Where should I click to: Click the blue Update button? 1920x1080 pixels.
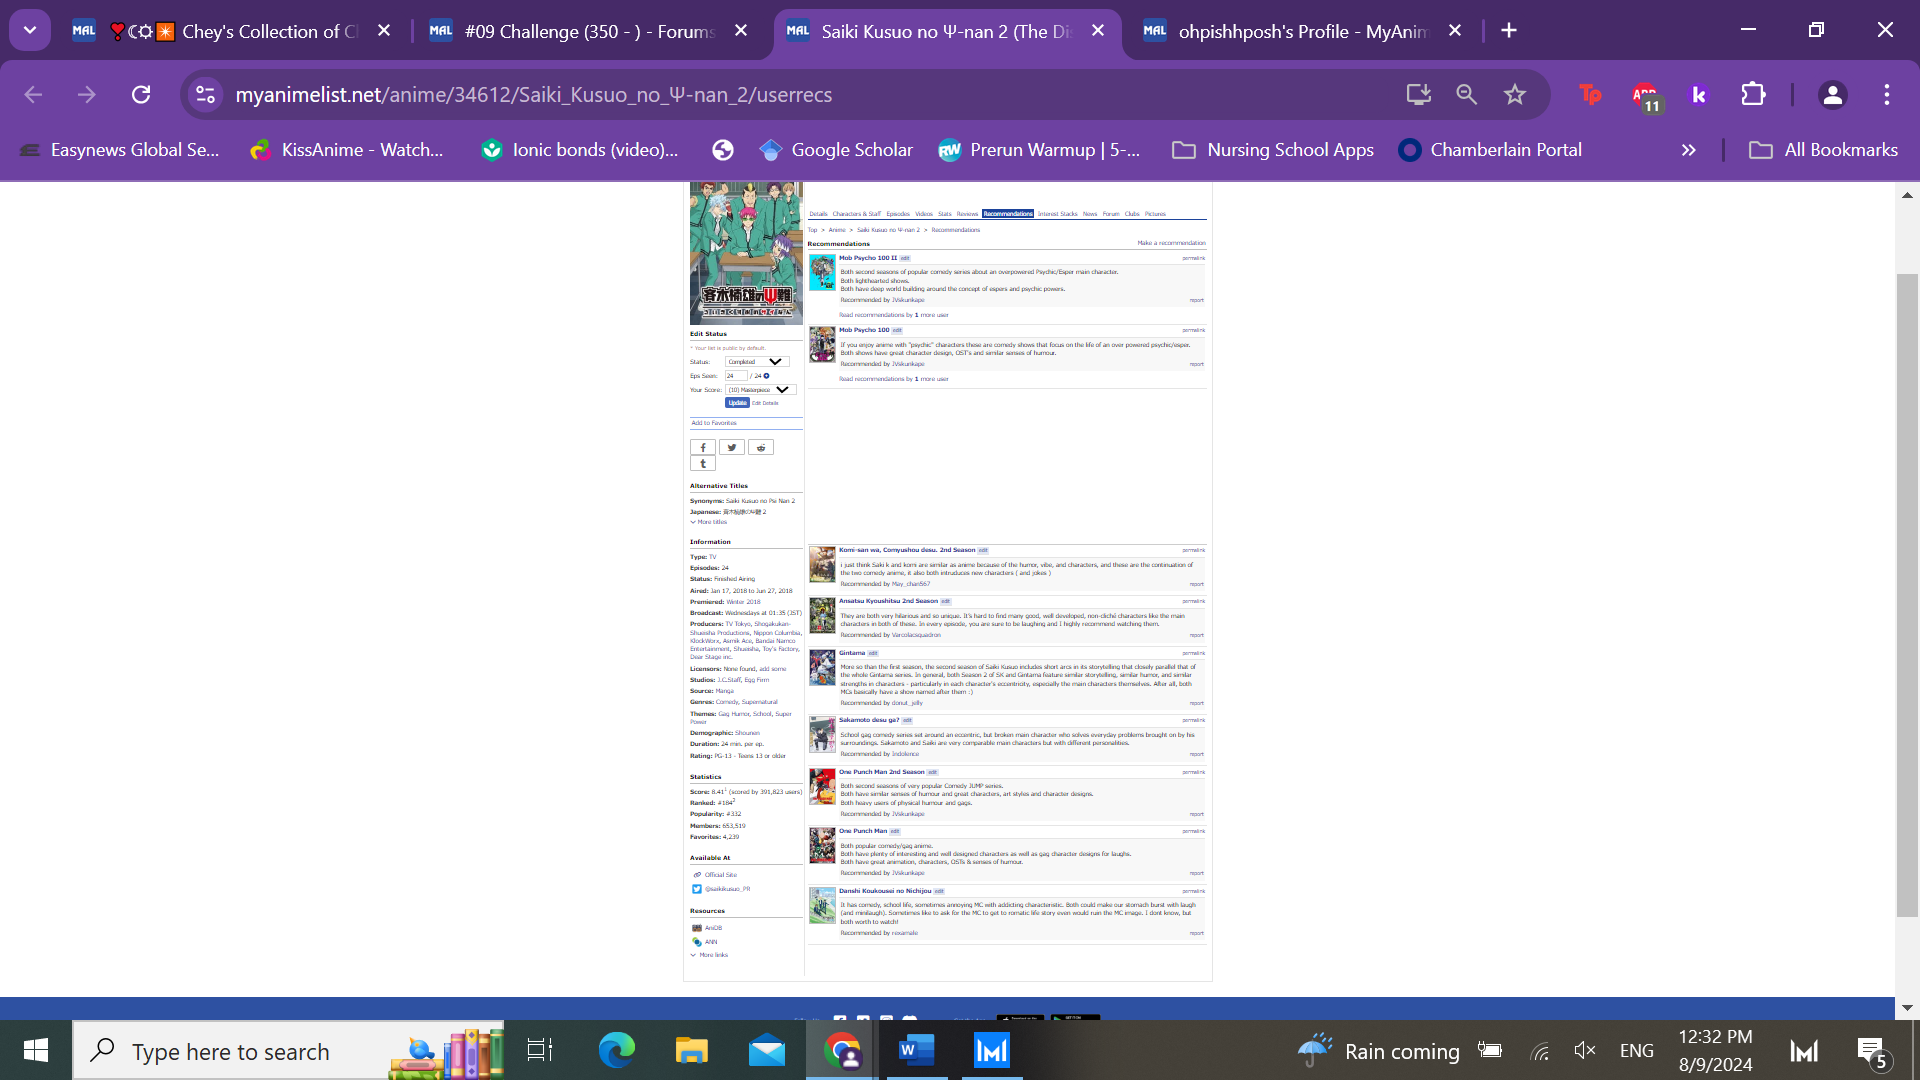[737, 403]
